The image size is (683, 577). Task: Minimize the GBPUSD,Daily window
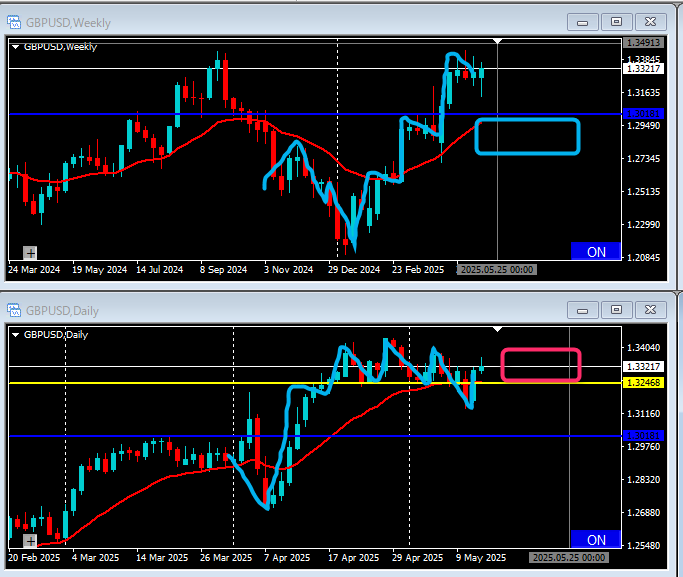tap(582, 310)
